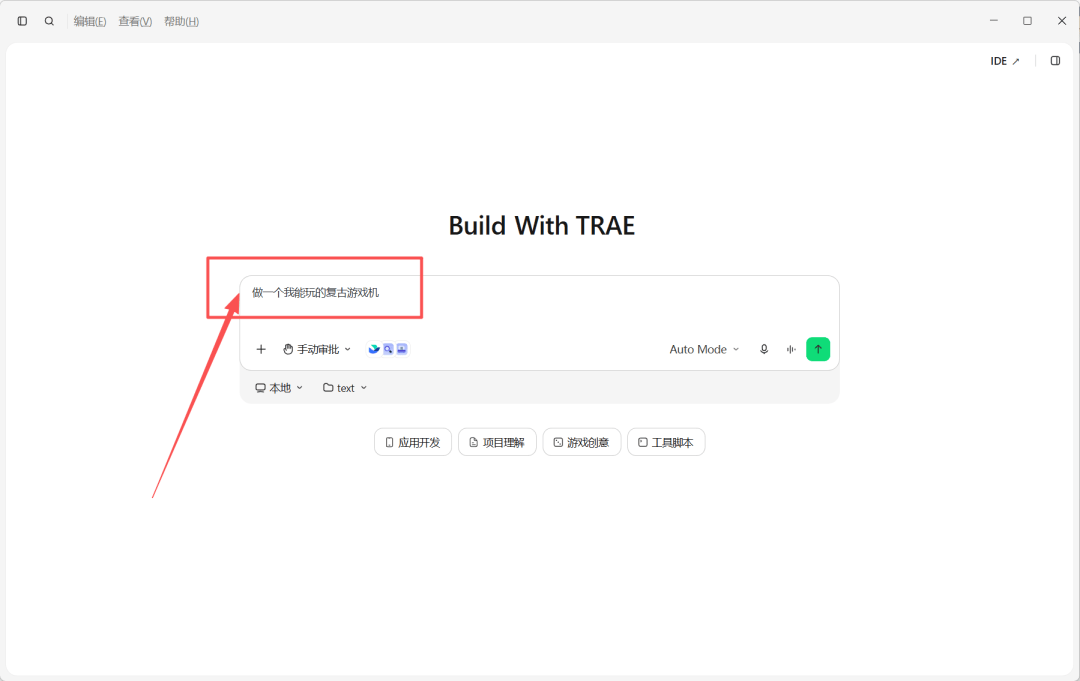Switch to IDE using the IDE link
1080x681 pixels.
click(x=1005, y=61)
